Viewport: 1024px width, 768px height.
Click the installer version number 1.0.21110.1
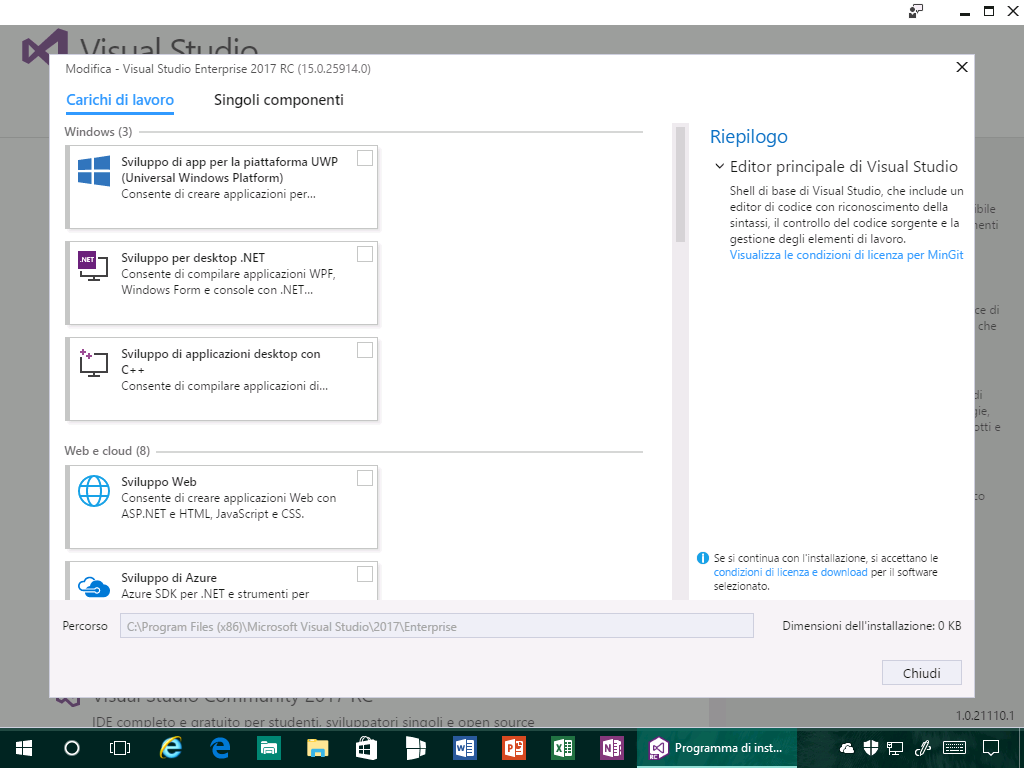(x=985, y=715)
